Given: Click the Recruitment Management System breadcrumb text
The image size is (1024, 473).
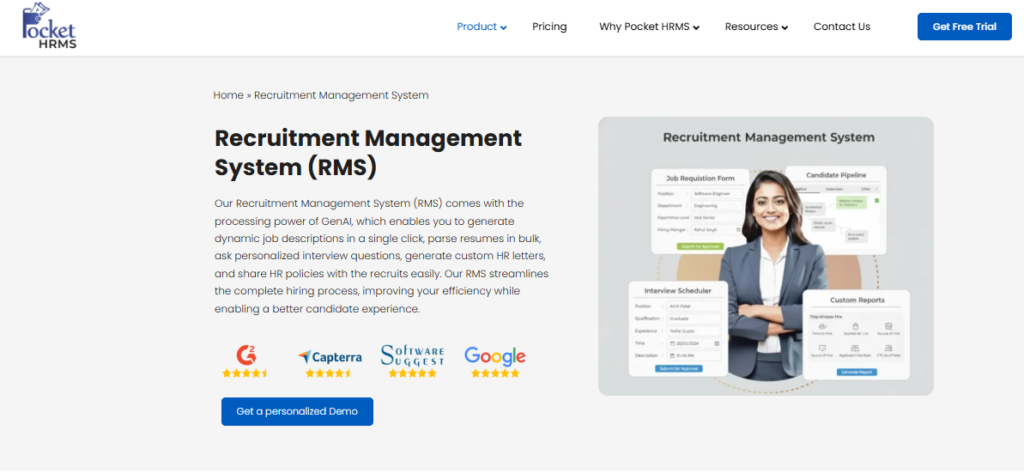Looking at the screenshot, I should tap(341, 95).
